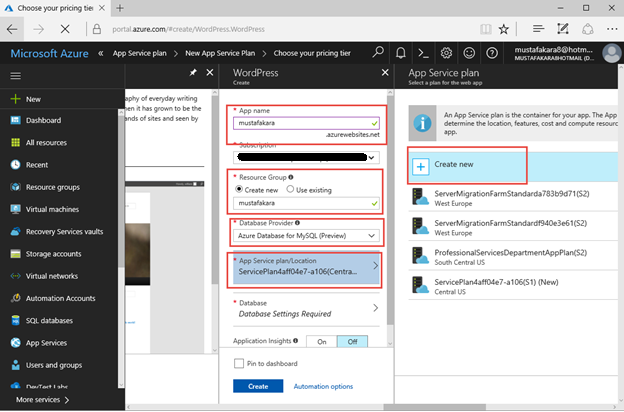Viewport: 624px width, 412px height.
Task: Open browser reading view icon
Action: pos(486,29)
